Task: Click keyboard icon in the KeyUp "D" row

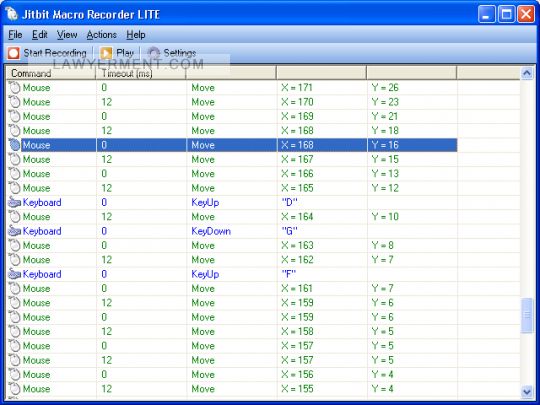Action: (x=14, y=202)
